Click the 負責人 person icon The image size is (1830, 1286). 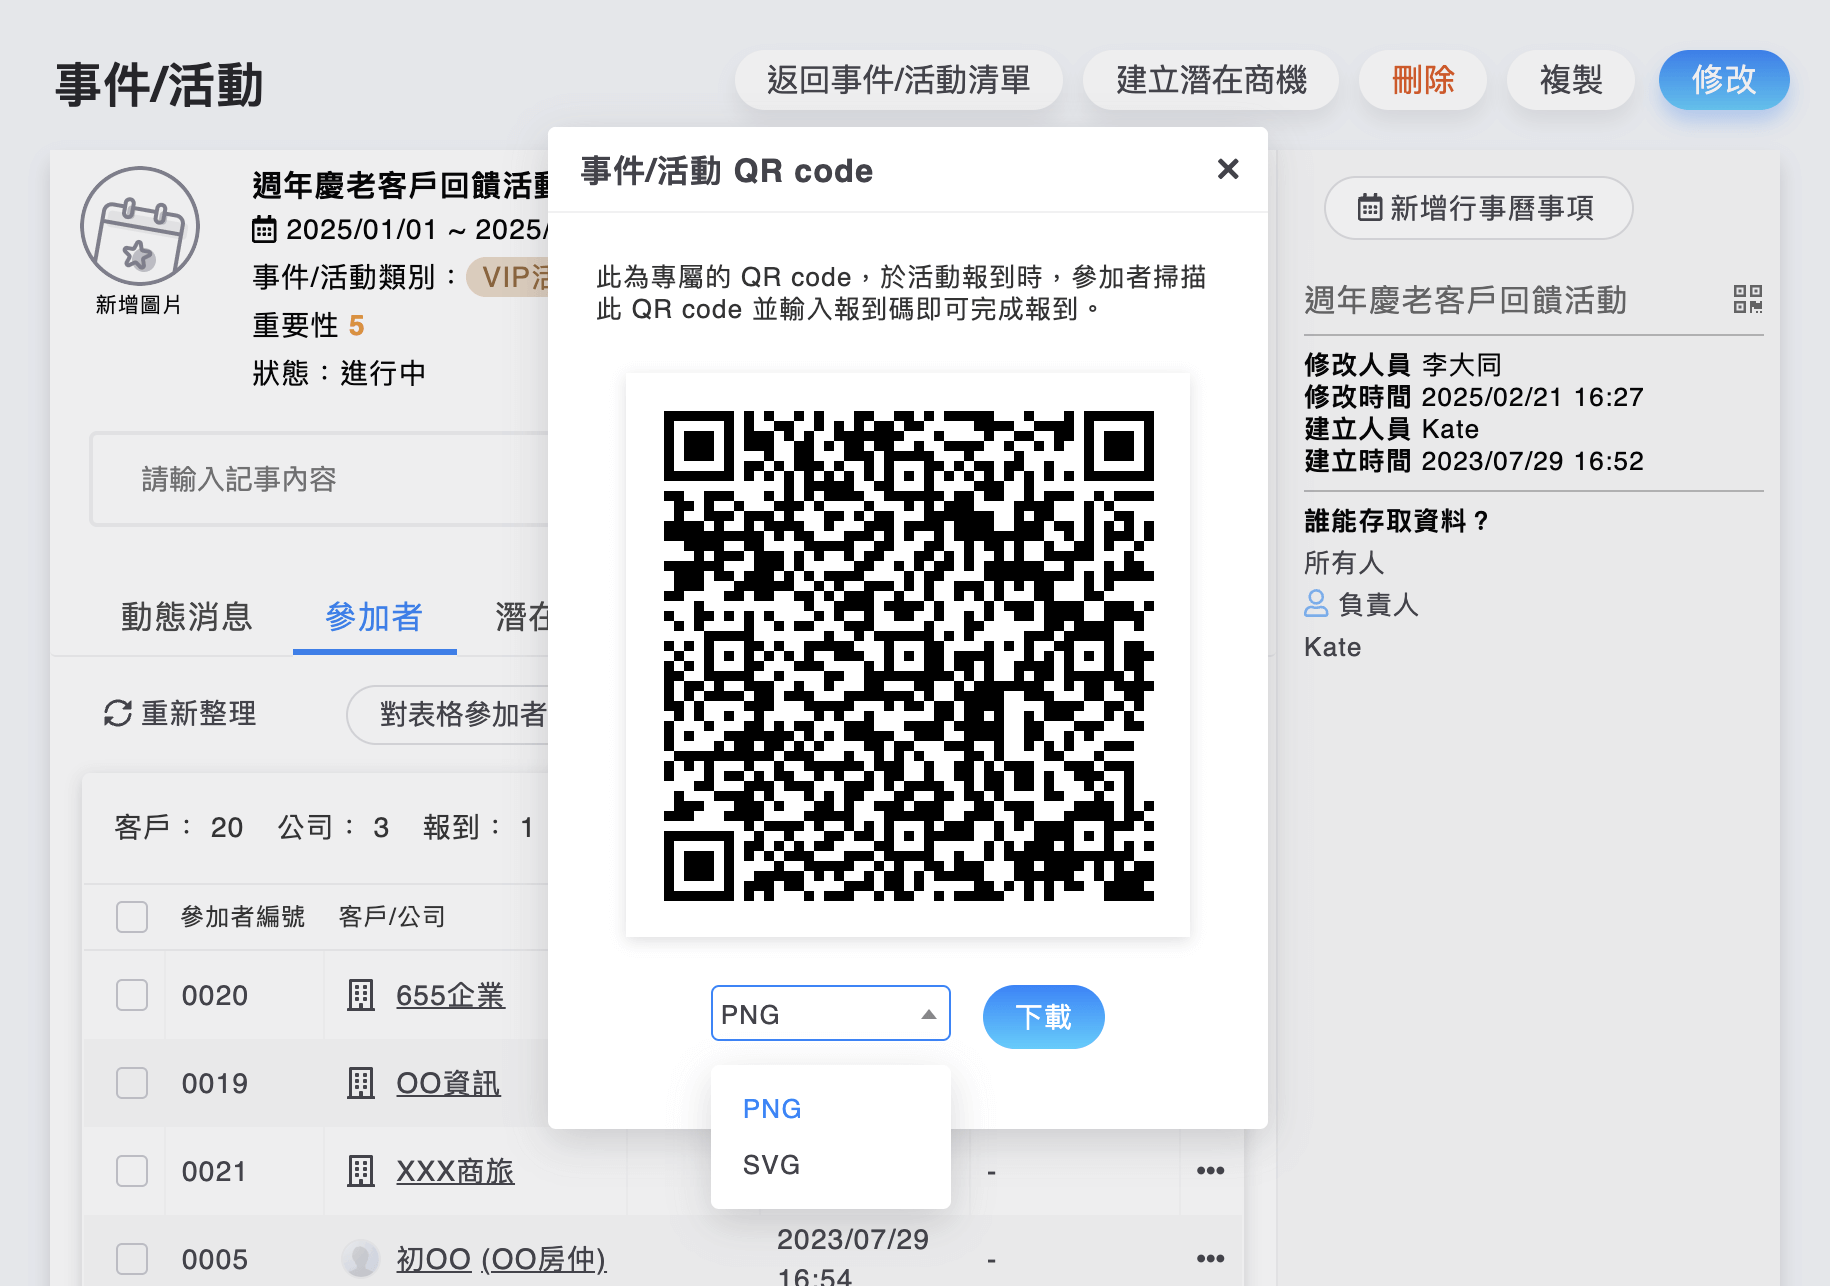tap(1316, 603)
